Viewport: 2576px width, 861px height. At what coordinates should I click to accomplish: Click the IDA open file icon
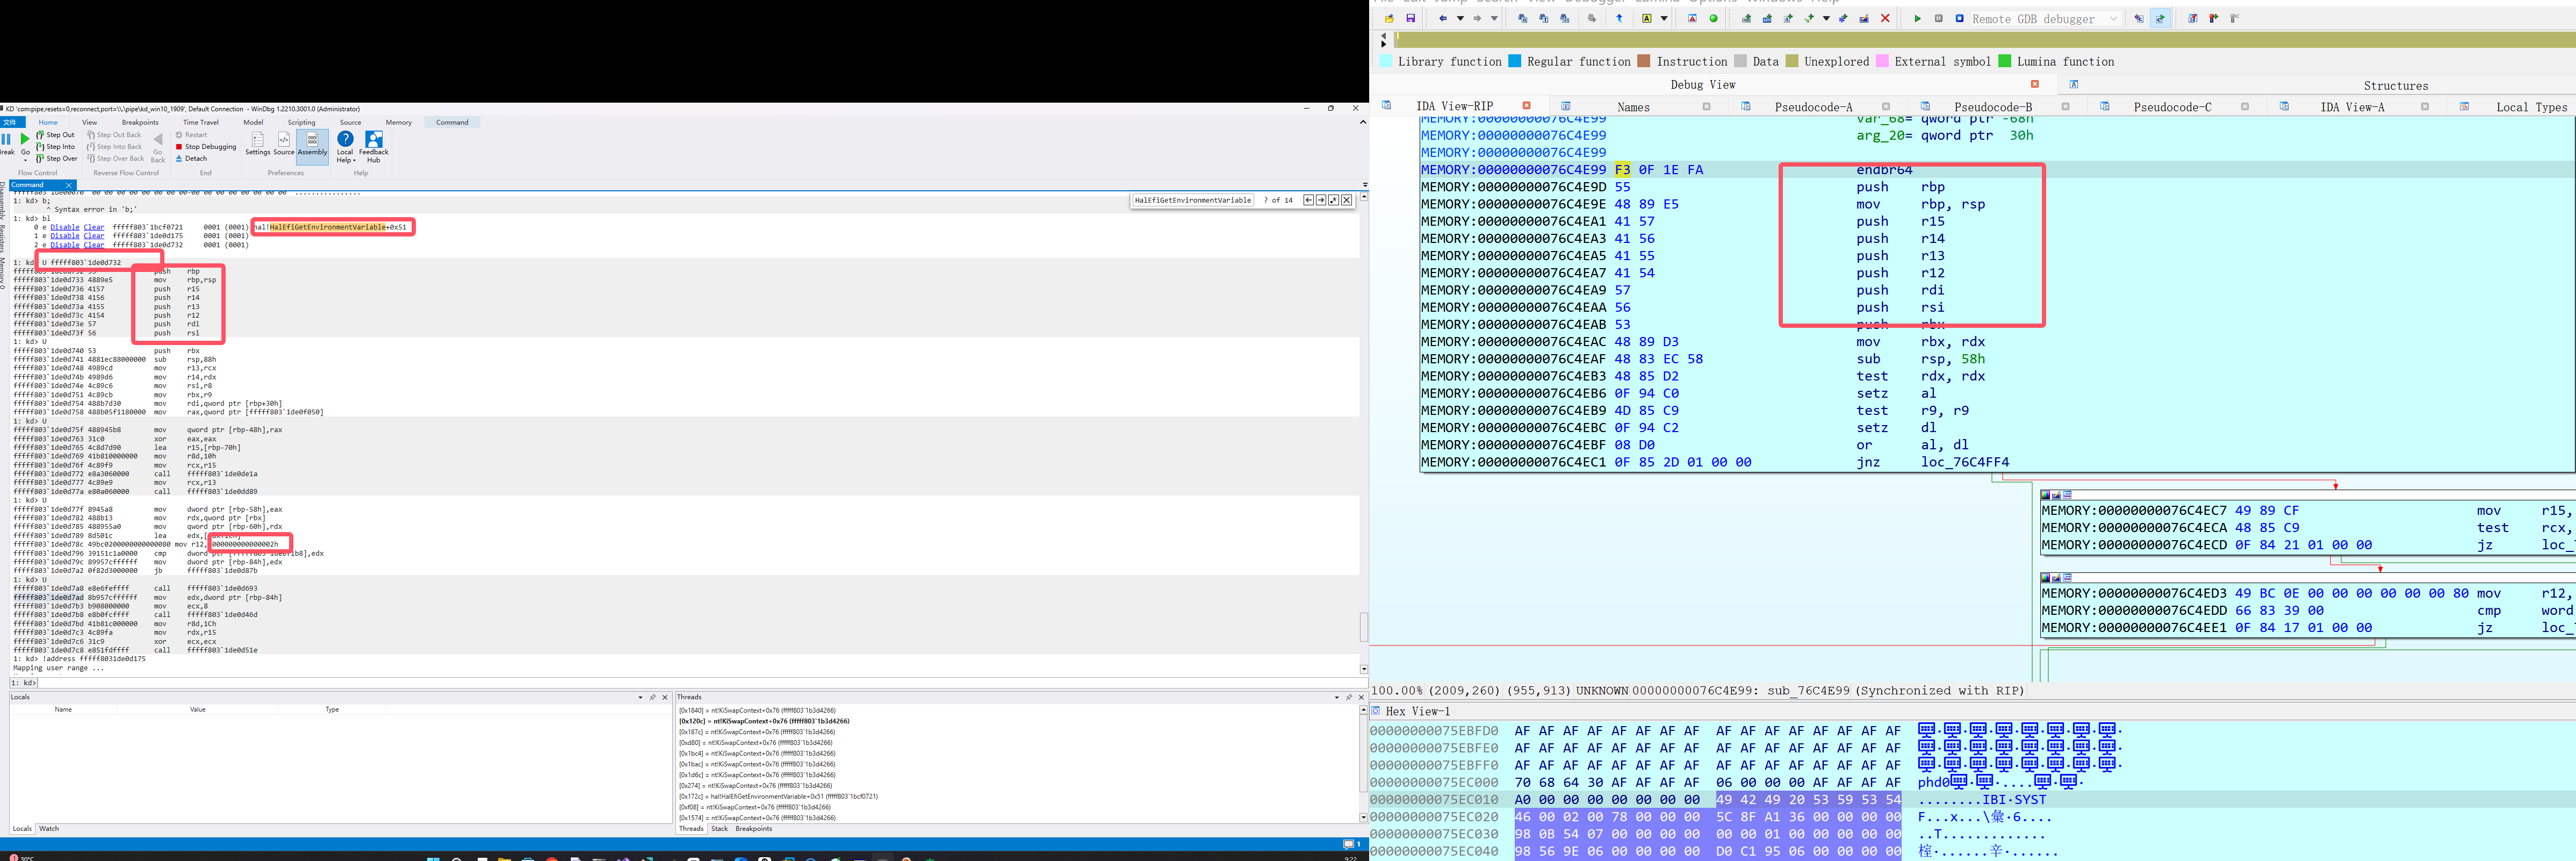click(x=1390, y=18)
